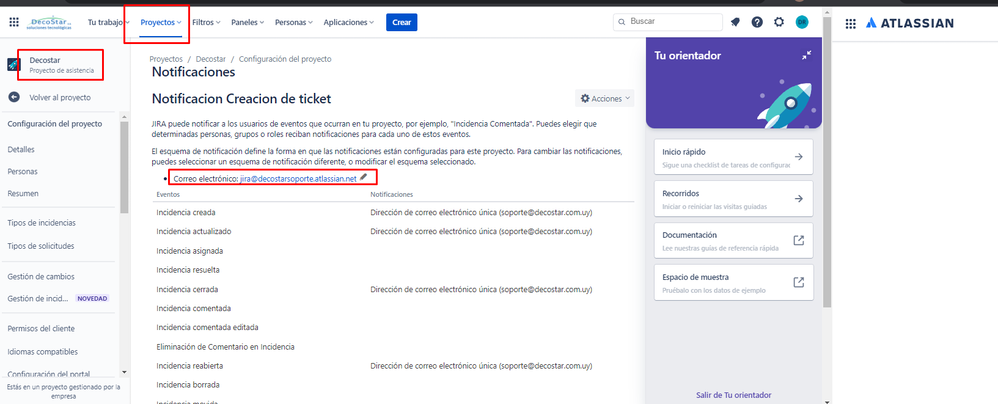
Task: Click the Atlassian logo in right window
Action: [910, 24]
